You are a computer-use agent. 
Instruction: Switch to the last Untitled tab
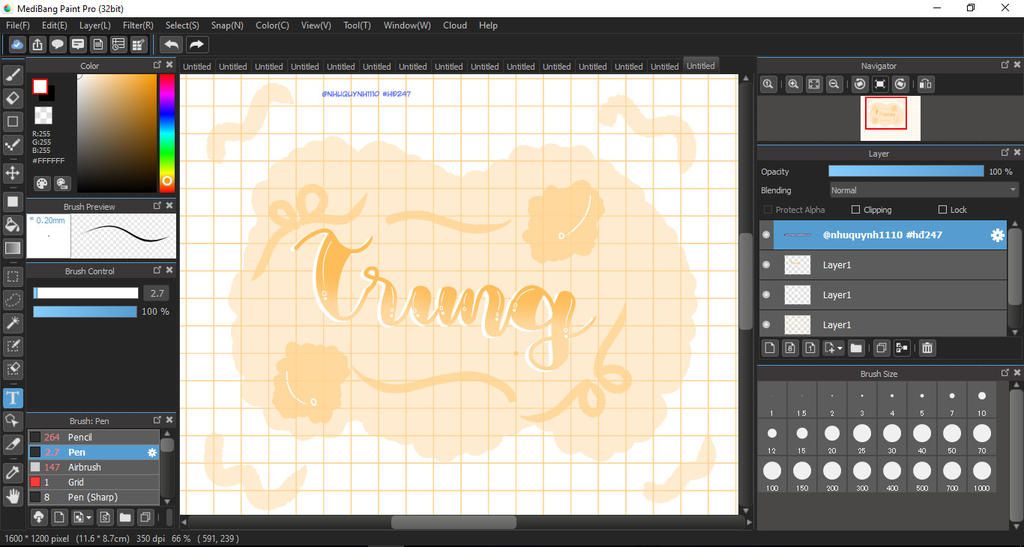[x=700, y=66]
